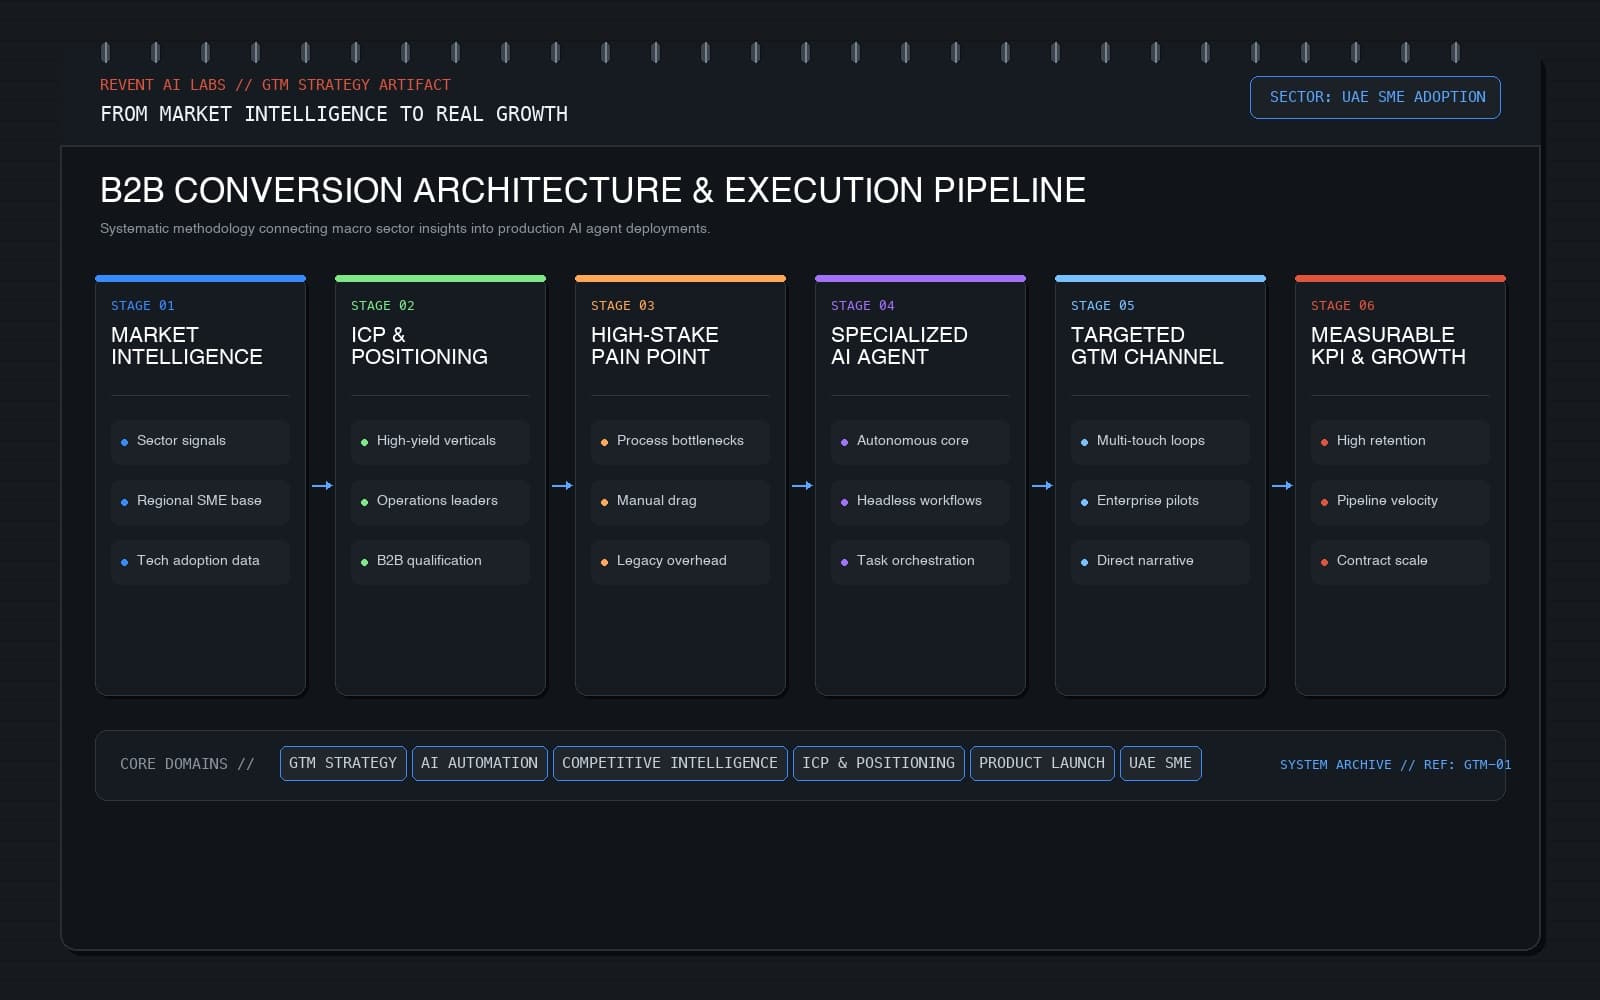Click the SECTOR: UAE SME ADOPTION badge
The width and height of the screenshot is (1600, 1000).
1375,97
